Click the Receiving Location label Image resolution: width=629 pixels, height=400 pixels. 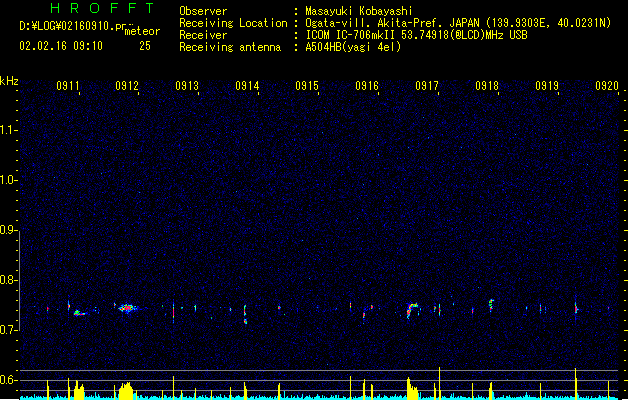click(x=233, y=23)
